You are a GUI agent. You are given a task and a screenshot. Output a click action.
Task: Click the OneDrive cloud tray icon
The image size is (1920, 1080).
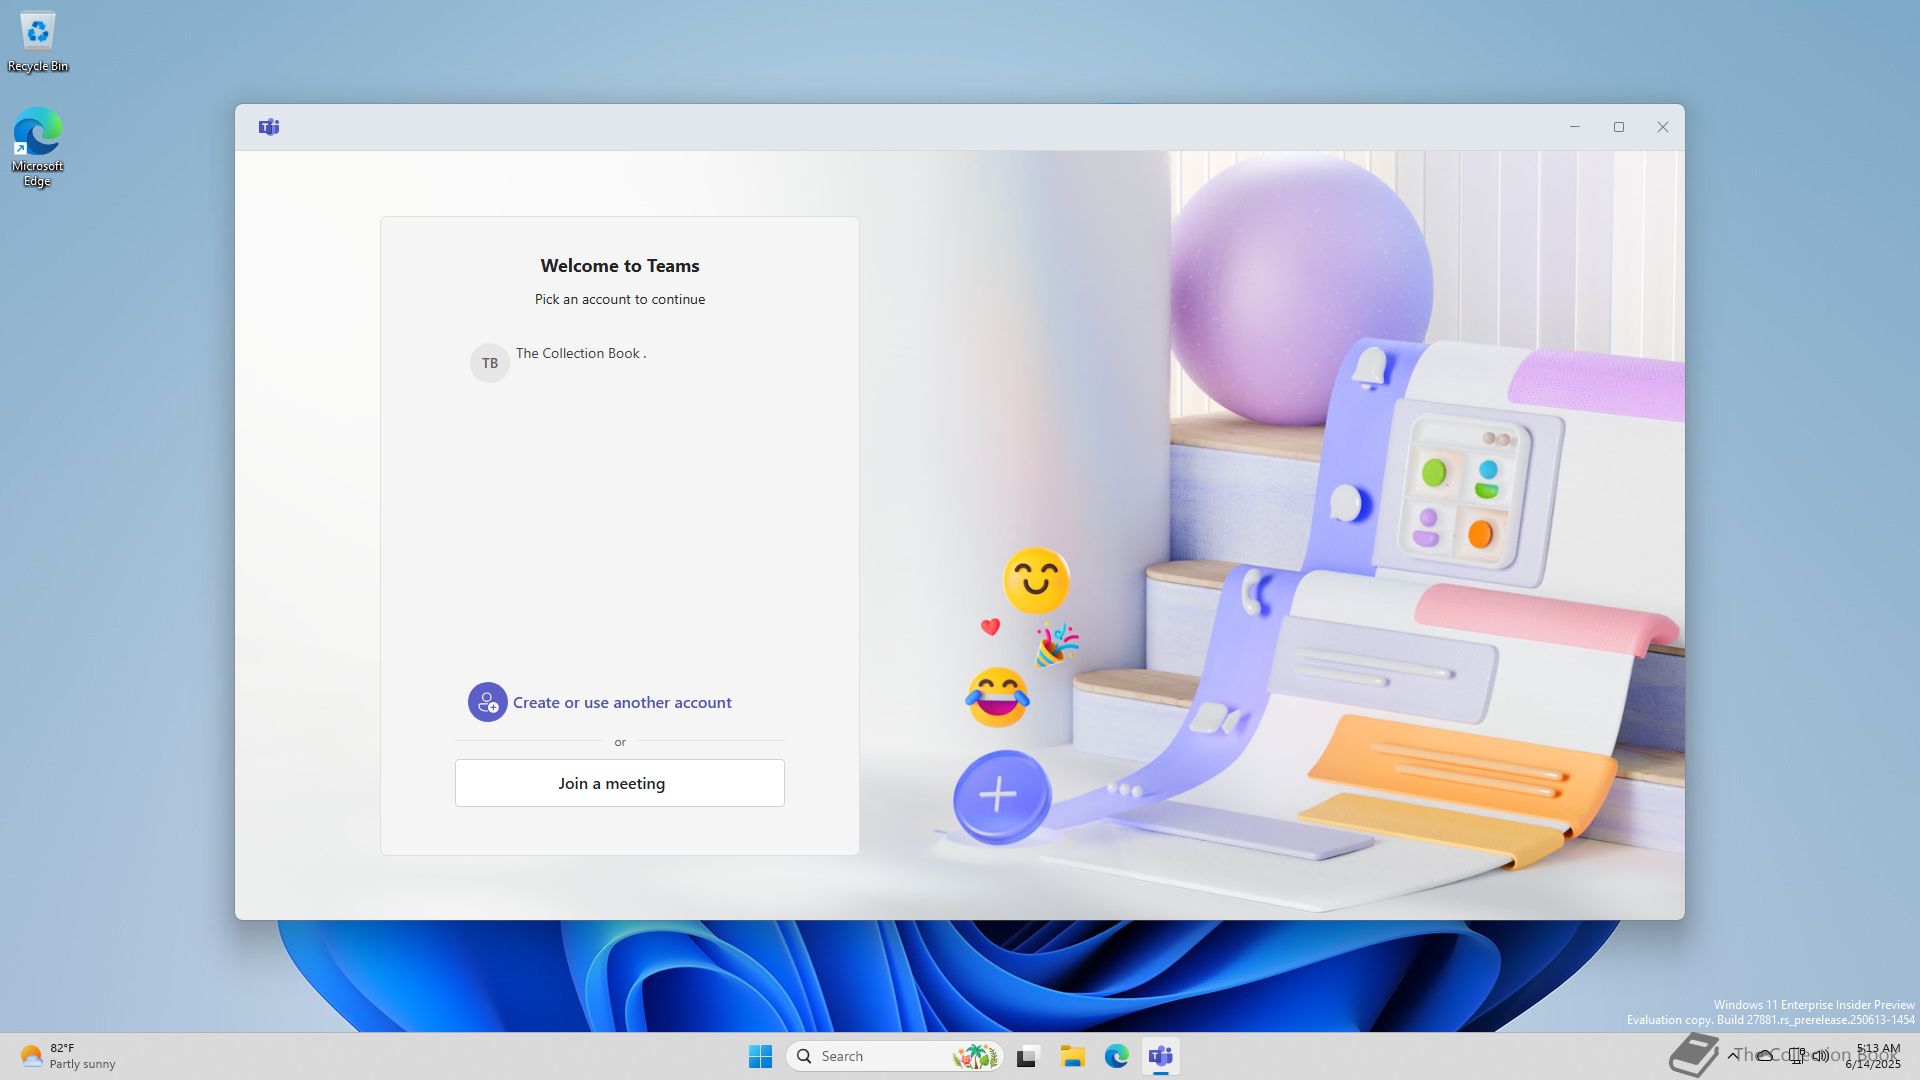coord(1765,1056)
